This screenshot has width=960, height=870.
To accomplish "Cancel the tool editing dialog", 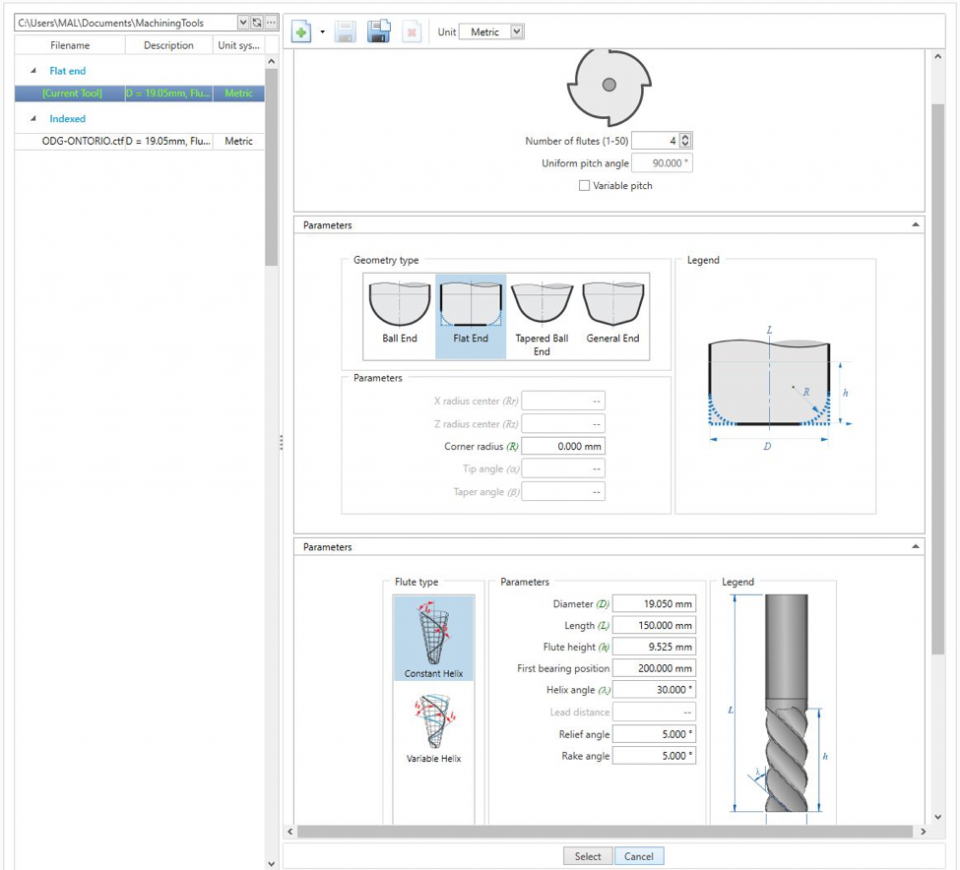I will [639, 856].
